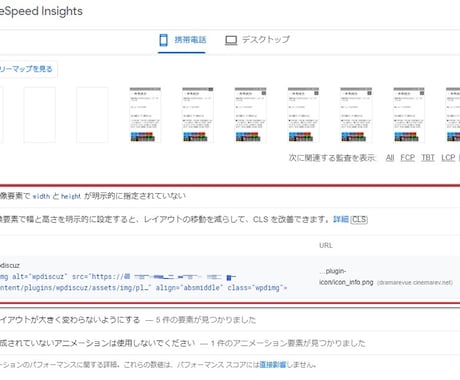
Task: Expand the アニメーションは使用しないでください audit
Action: click(230, 343)
